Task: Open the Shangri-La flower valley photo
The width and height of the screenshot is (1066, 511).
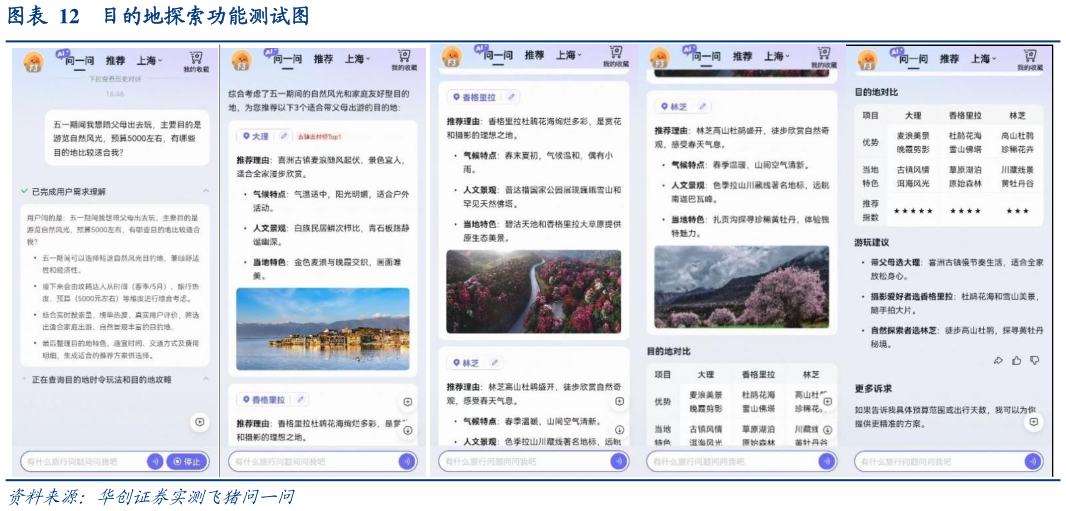Action: 534,292
